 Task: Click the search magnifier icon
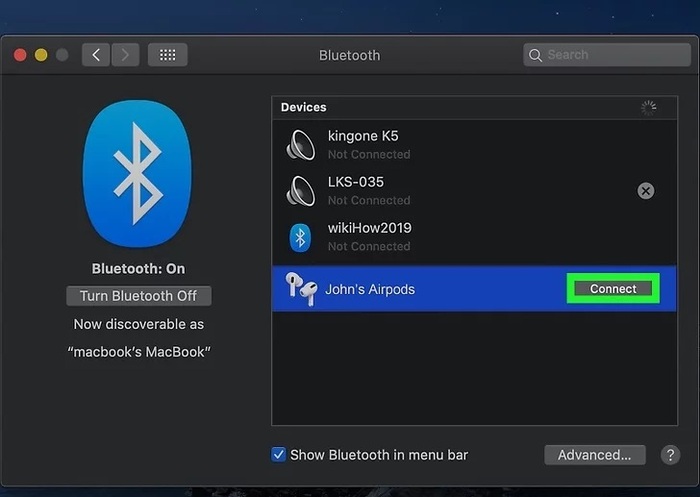pyautogui.click(x=535, y=55)
